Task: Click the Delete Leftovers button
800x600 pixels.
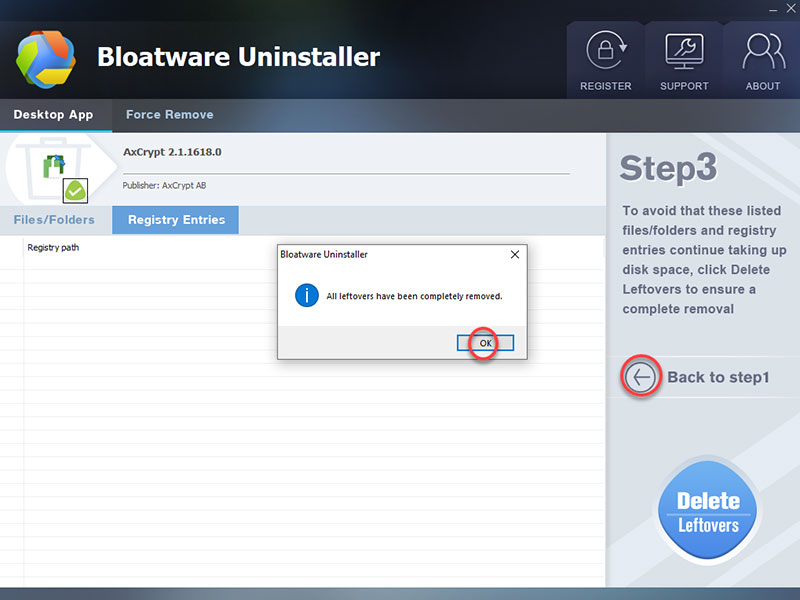Action: (708, 510)
